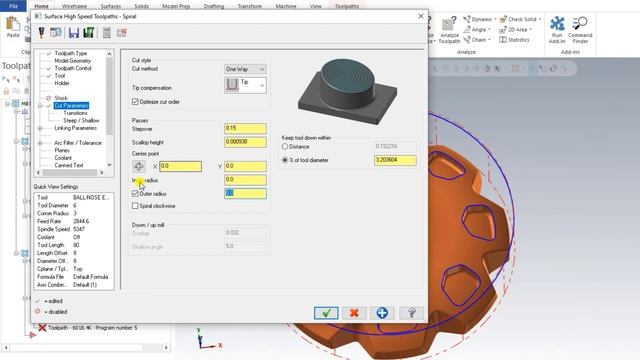Screen dimensions: 640x360
Task: Cancel dialog with the red X button
Action: click(354, 313)
